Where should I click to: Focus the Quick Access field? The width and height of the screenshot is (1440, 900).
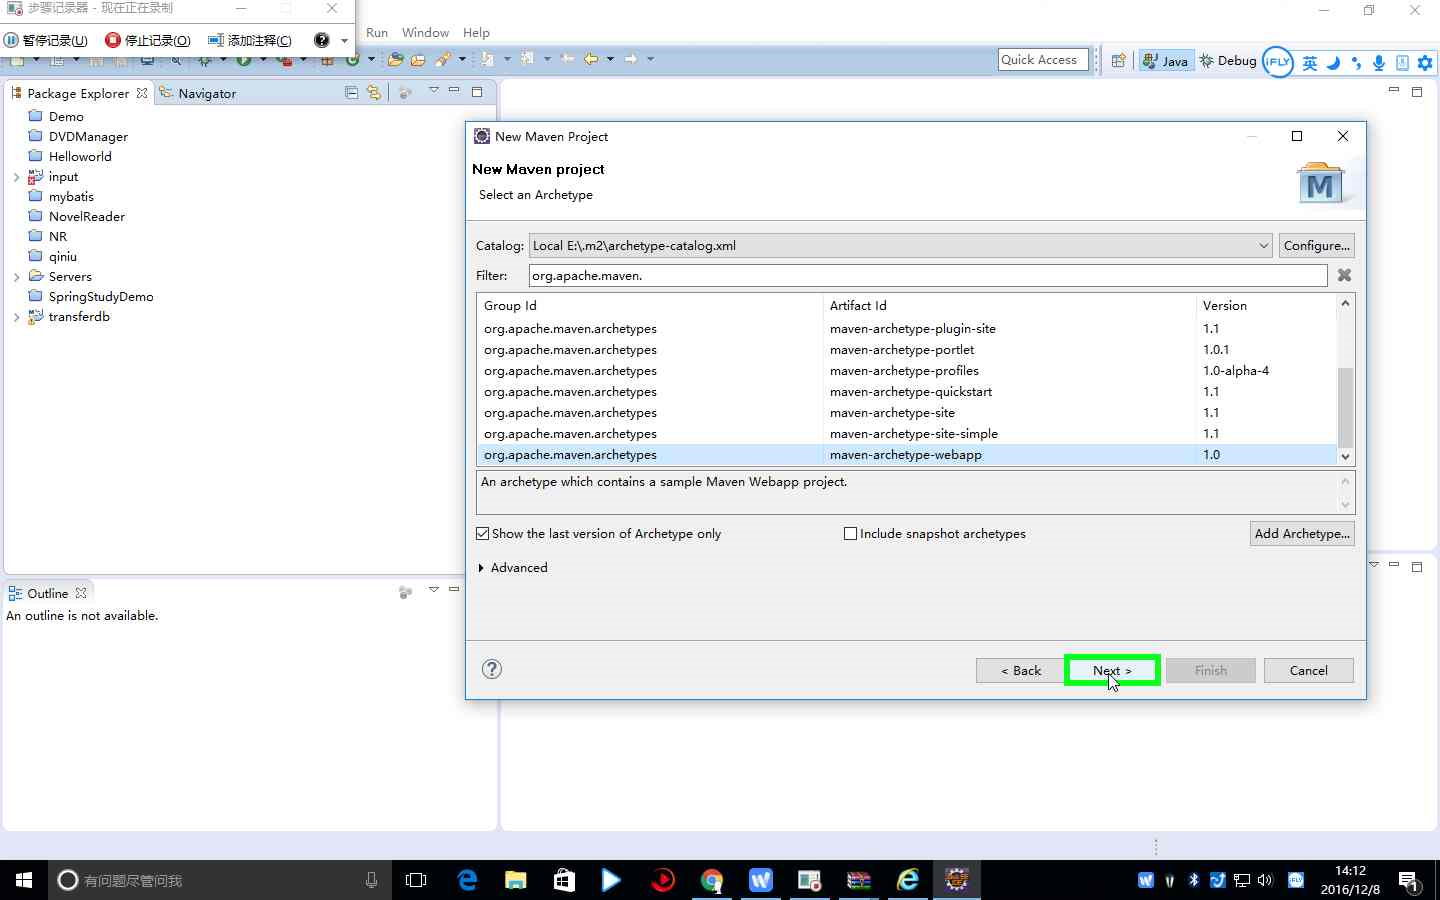tap(1043, 60)
